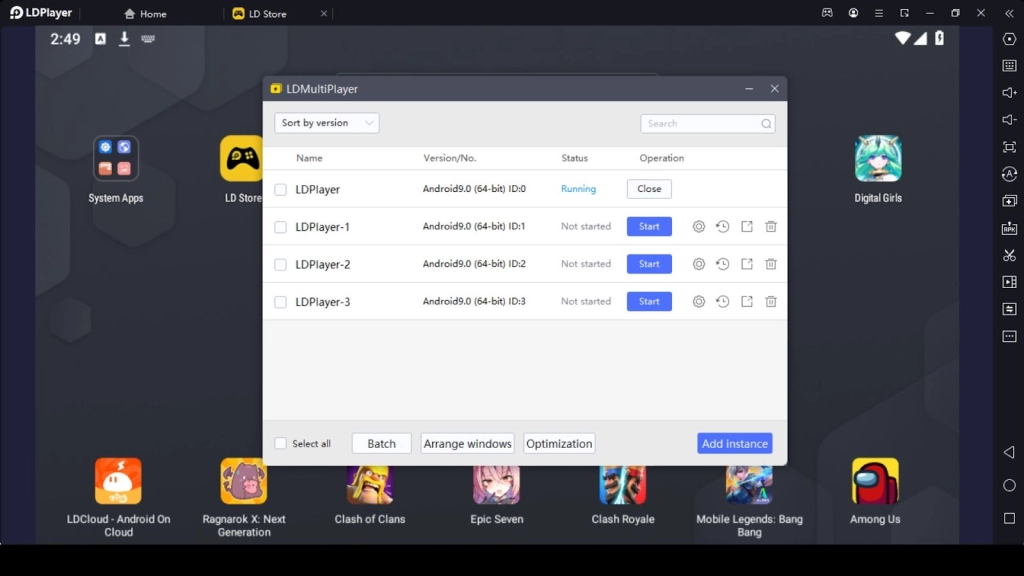1024x576 pixels.
Task: Tick the Select all checkbox
Action: (280, 443)
